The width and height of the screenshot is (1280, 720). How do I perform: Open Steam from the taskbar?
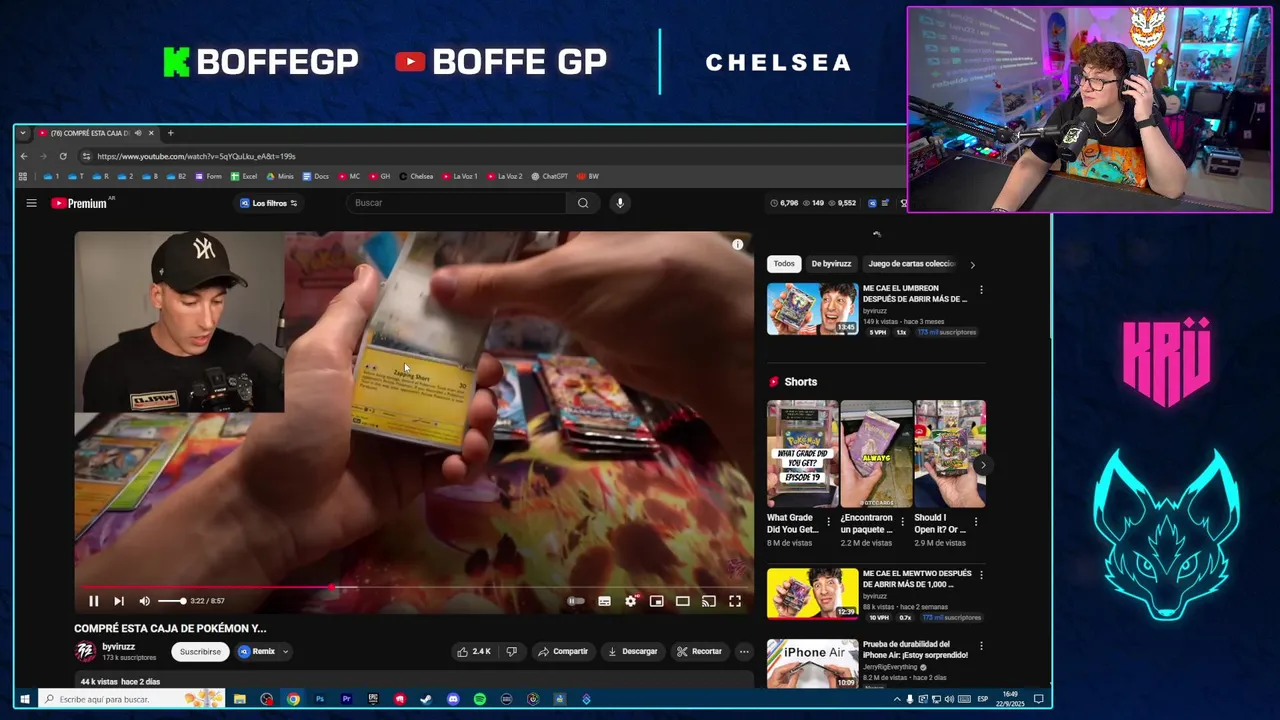(x=426, y=699)
